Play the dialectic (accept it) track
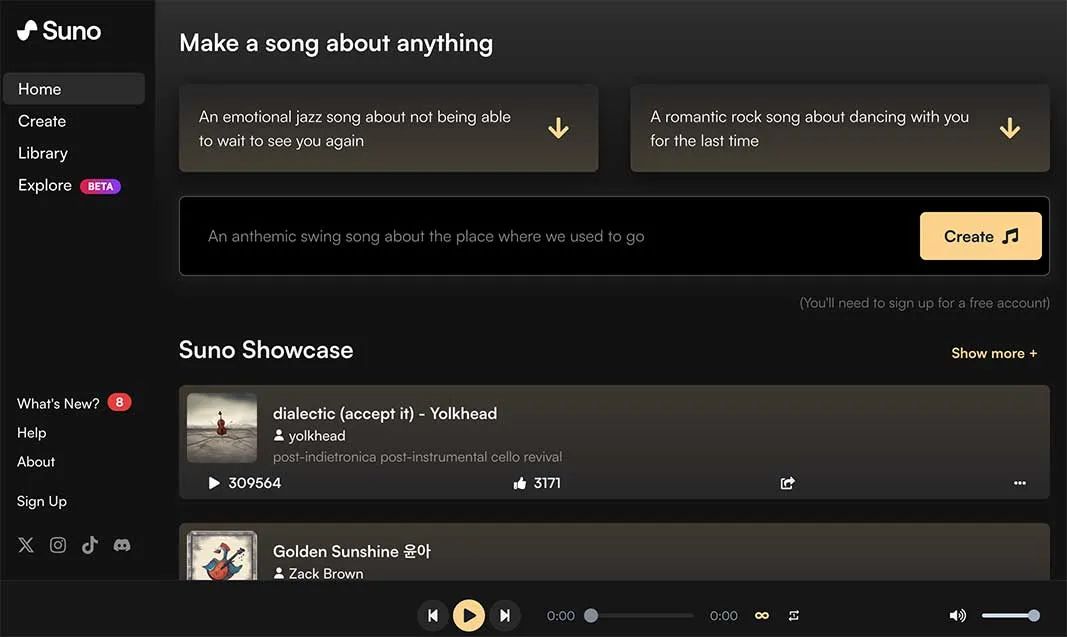This screenshot has width=1067, height=637. [214, 483]
